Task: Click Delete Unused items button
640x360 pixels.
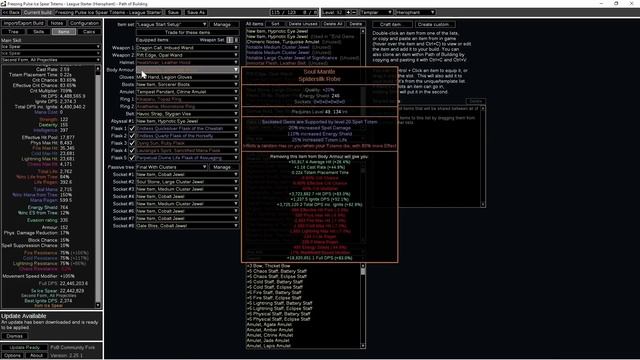Action: click(303, 24)
